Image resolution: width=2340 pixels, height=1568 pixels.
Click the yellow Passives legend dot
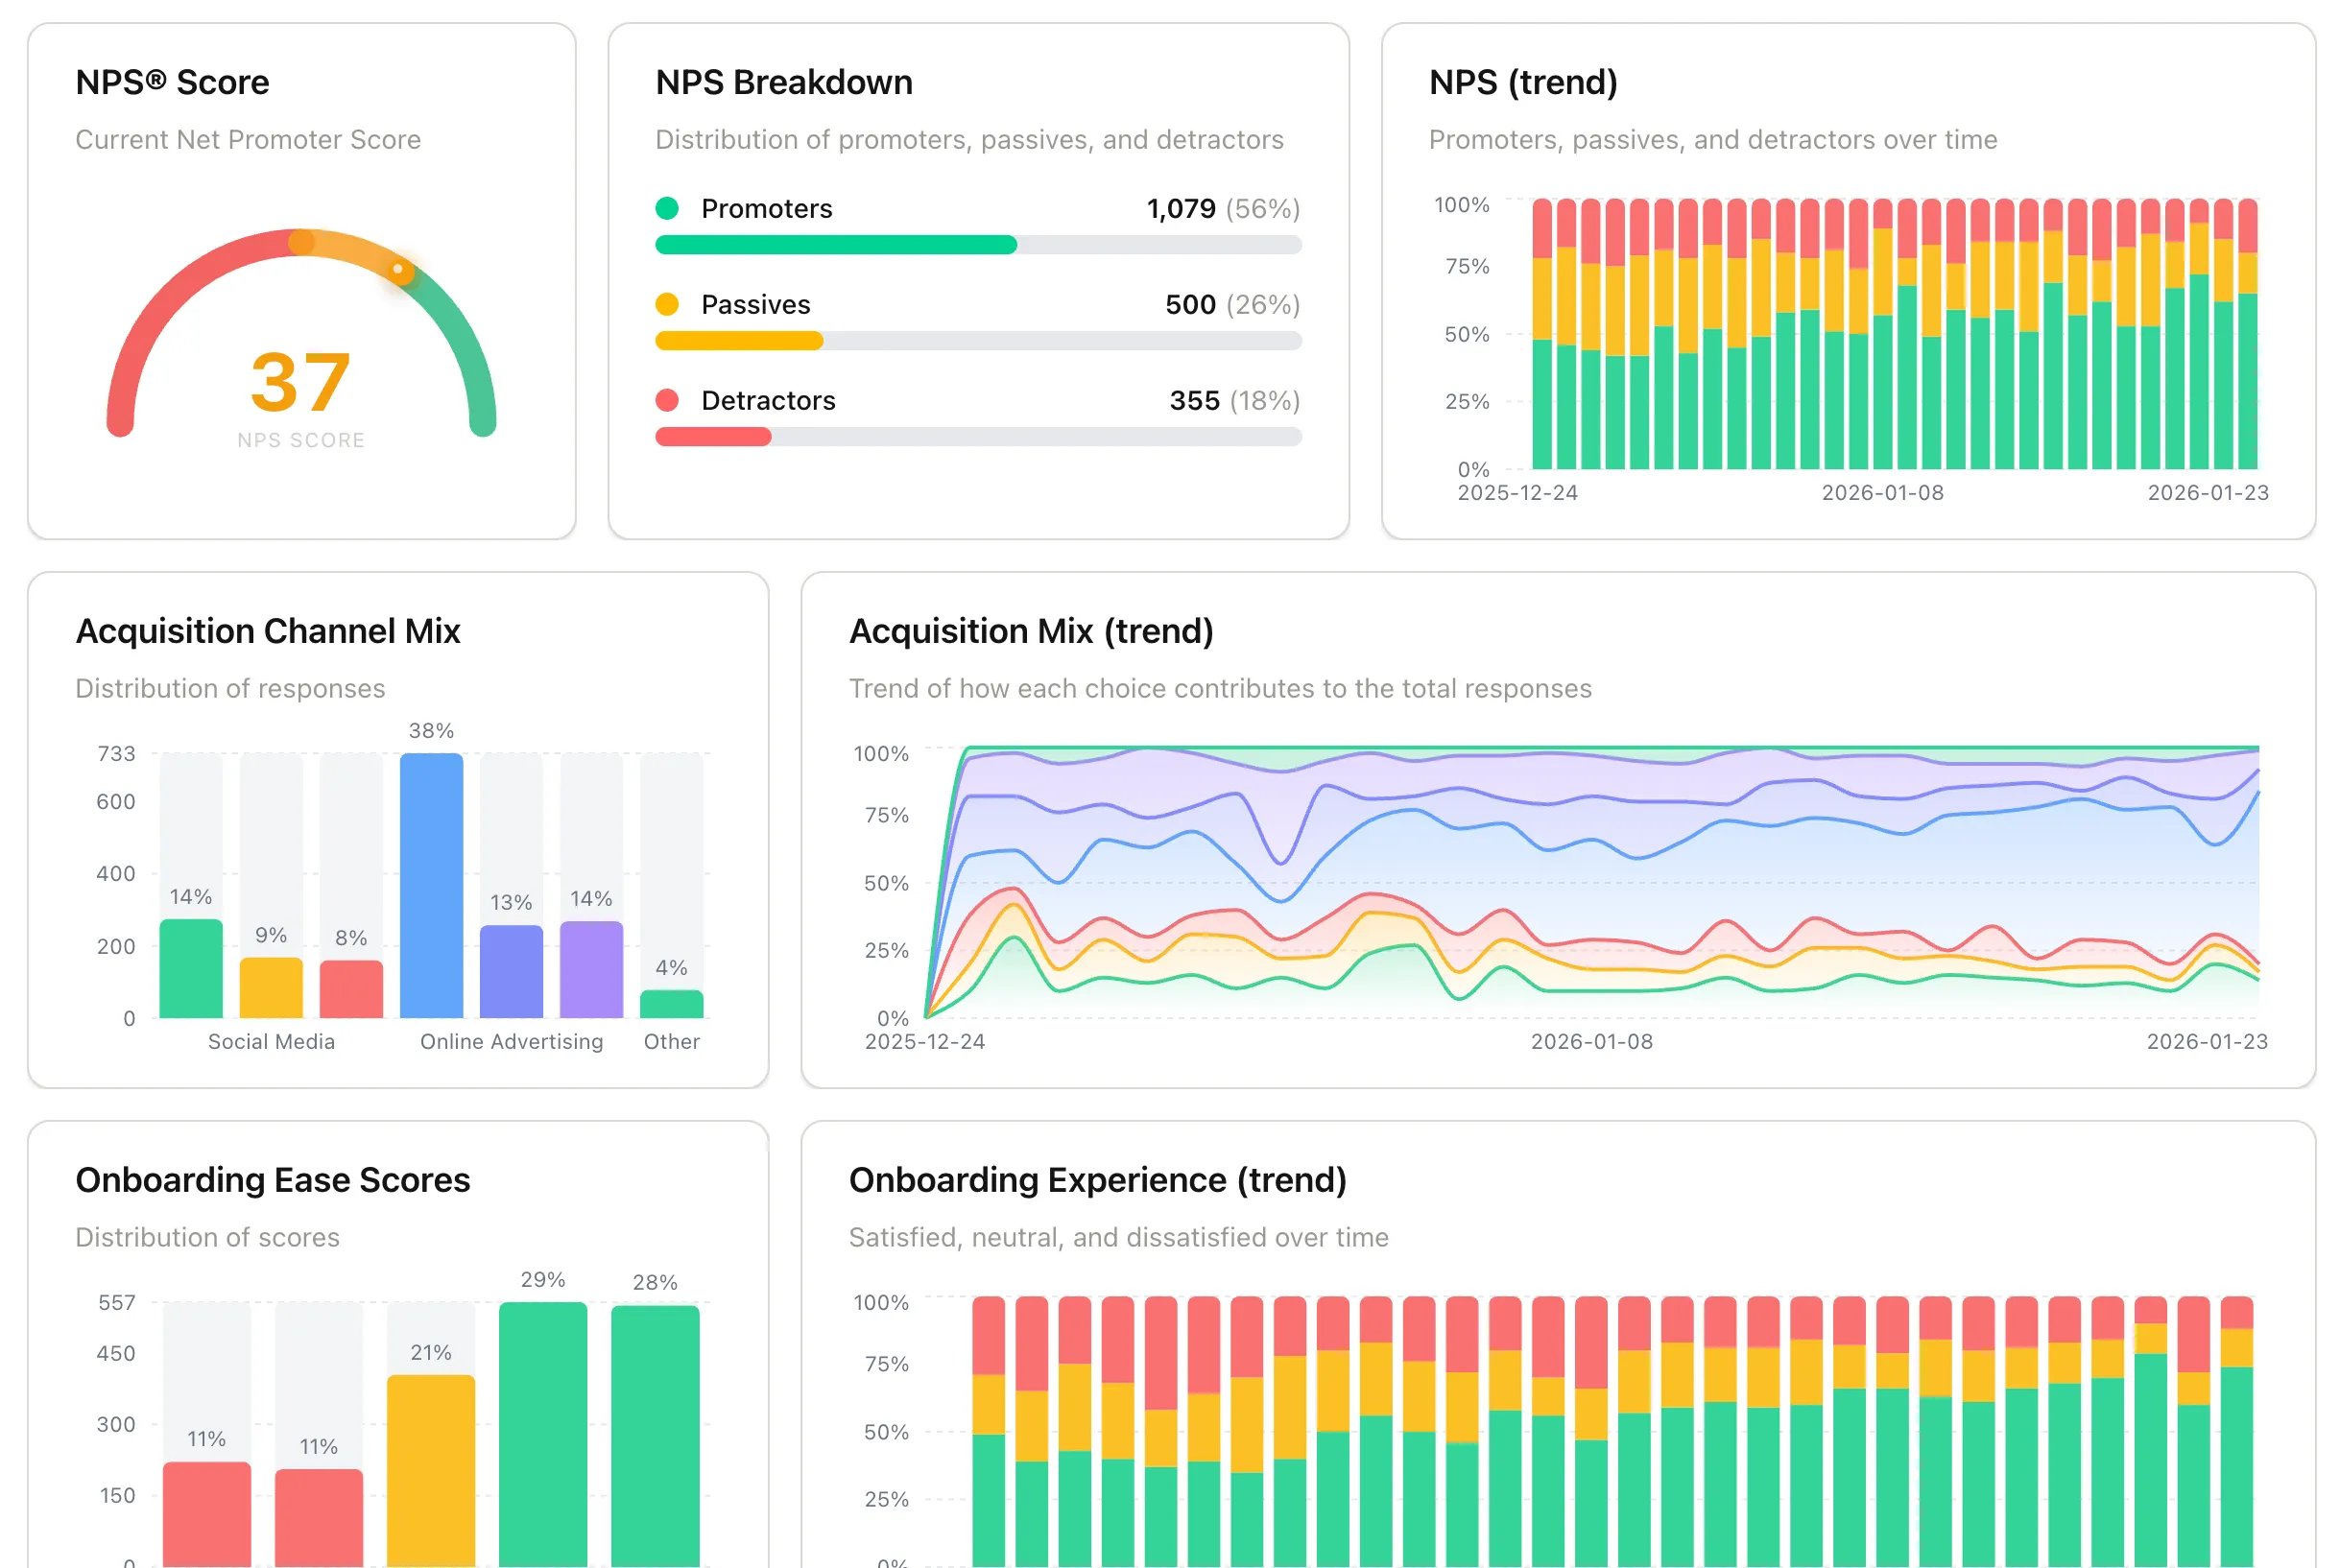669,304
